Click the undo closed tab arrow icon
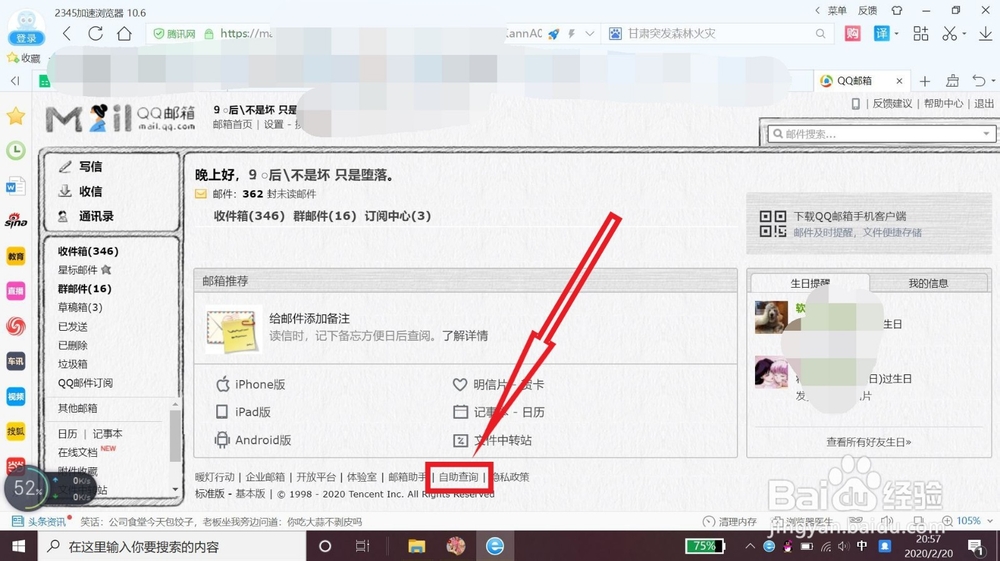The image size is (1000, 561). 979,80
